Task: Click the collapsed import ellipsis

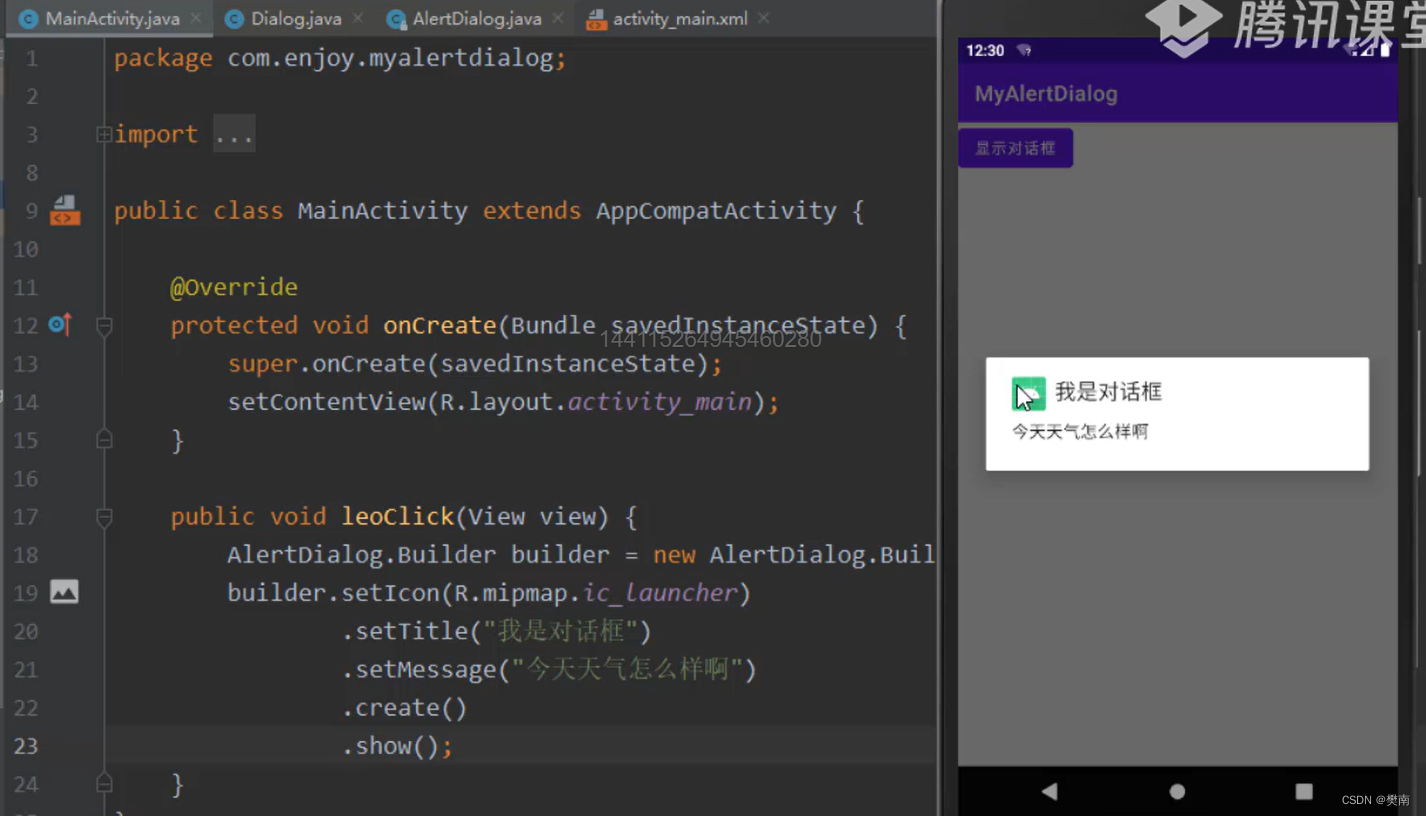Action: 234,134
